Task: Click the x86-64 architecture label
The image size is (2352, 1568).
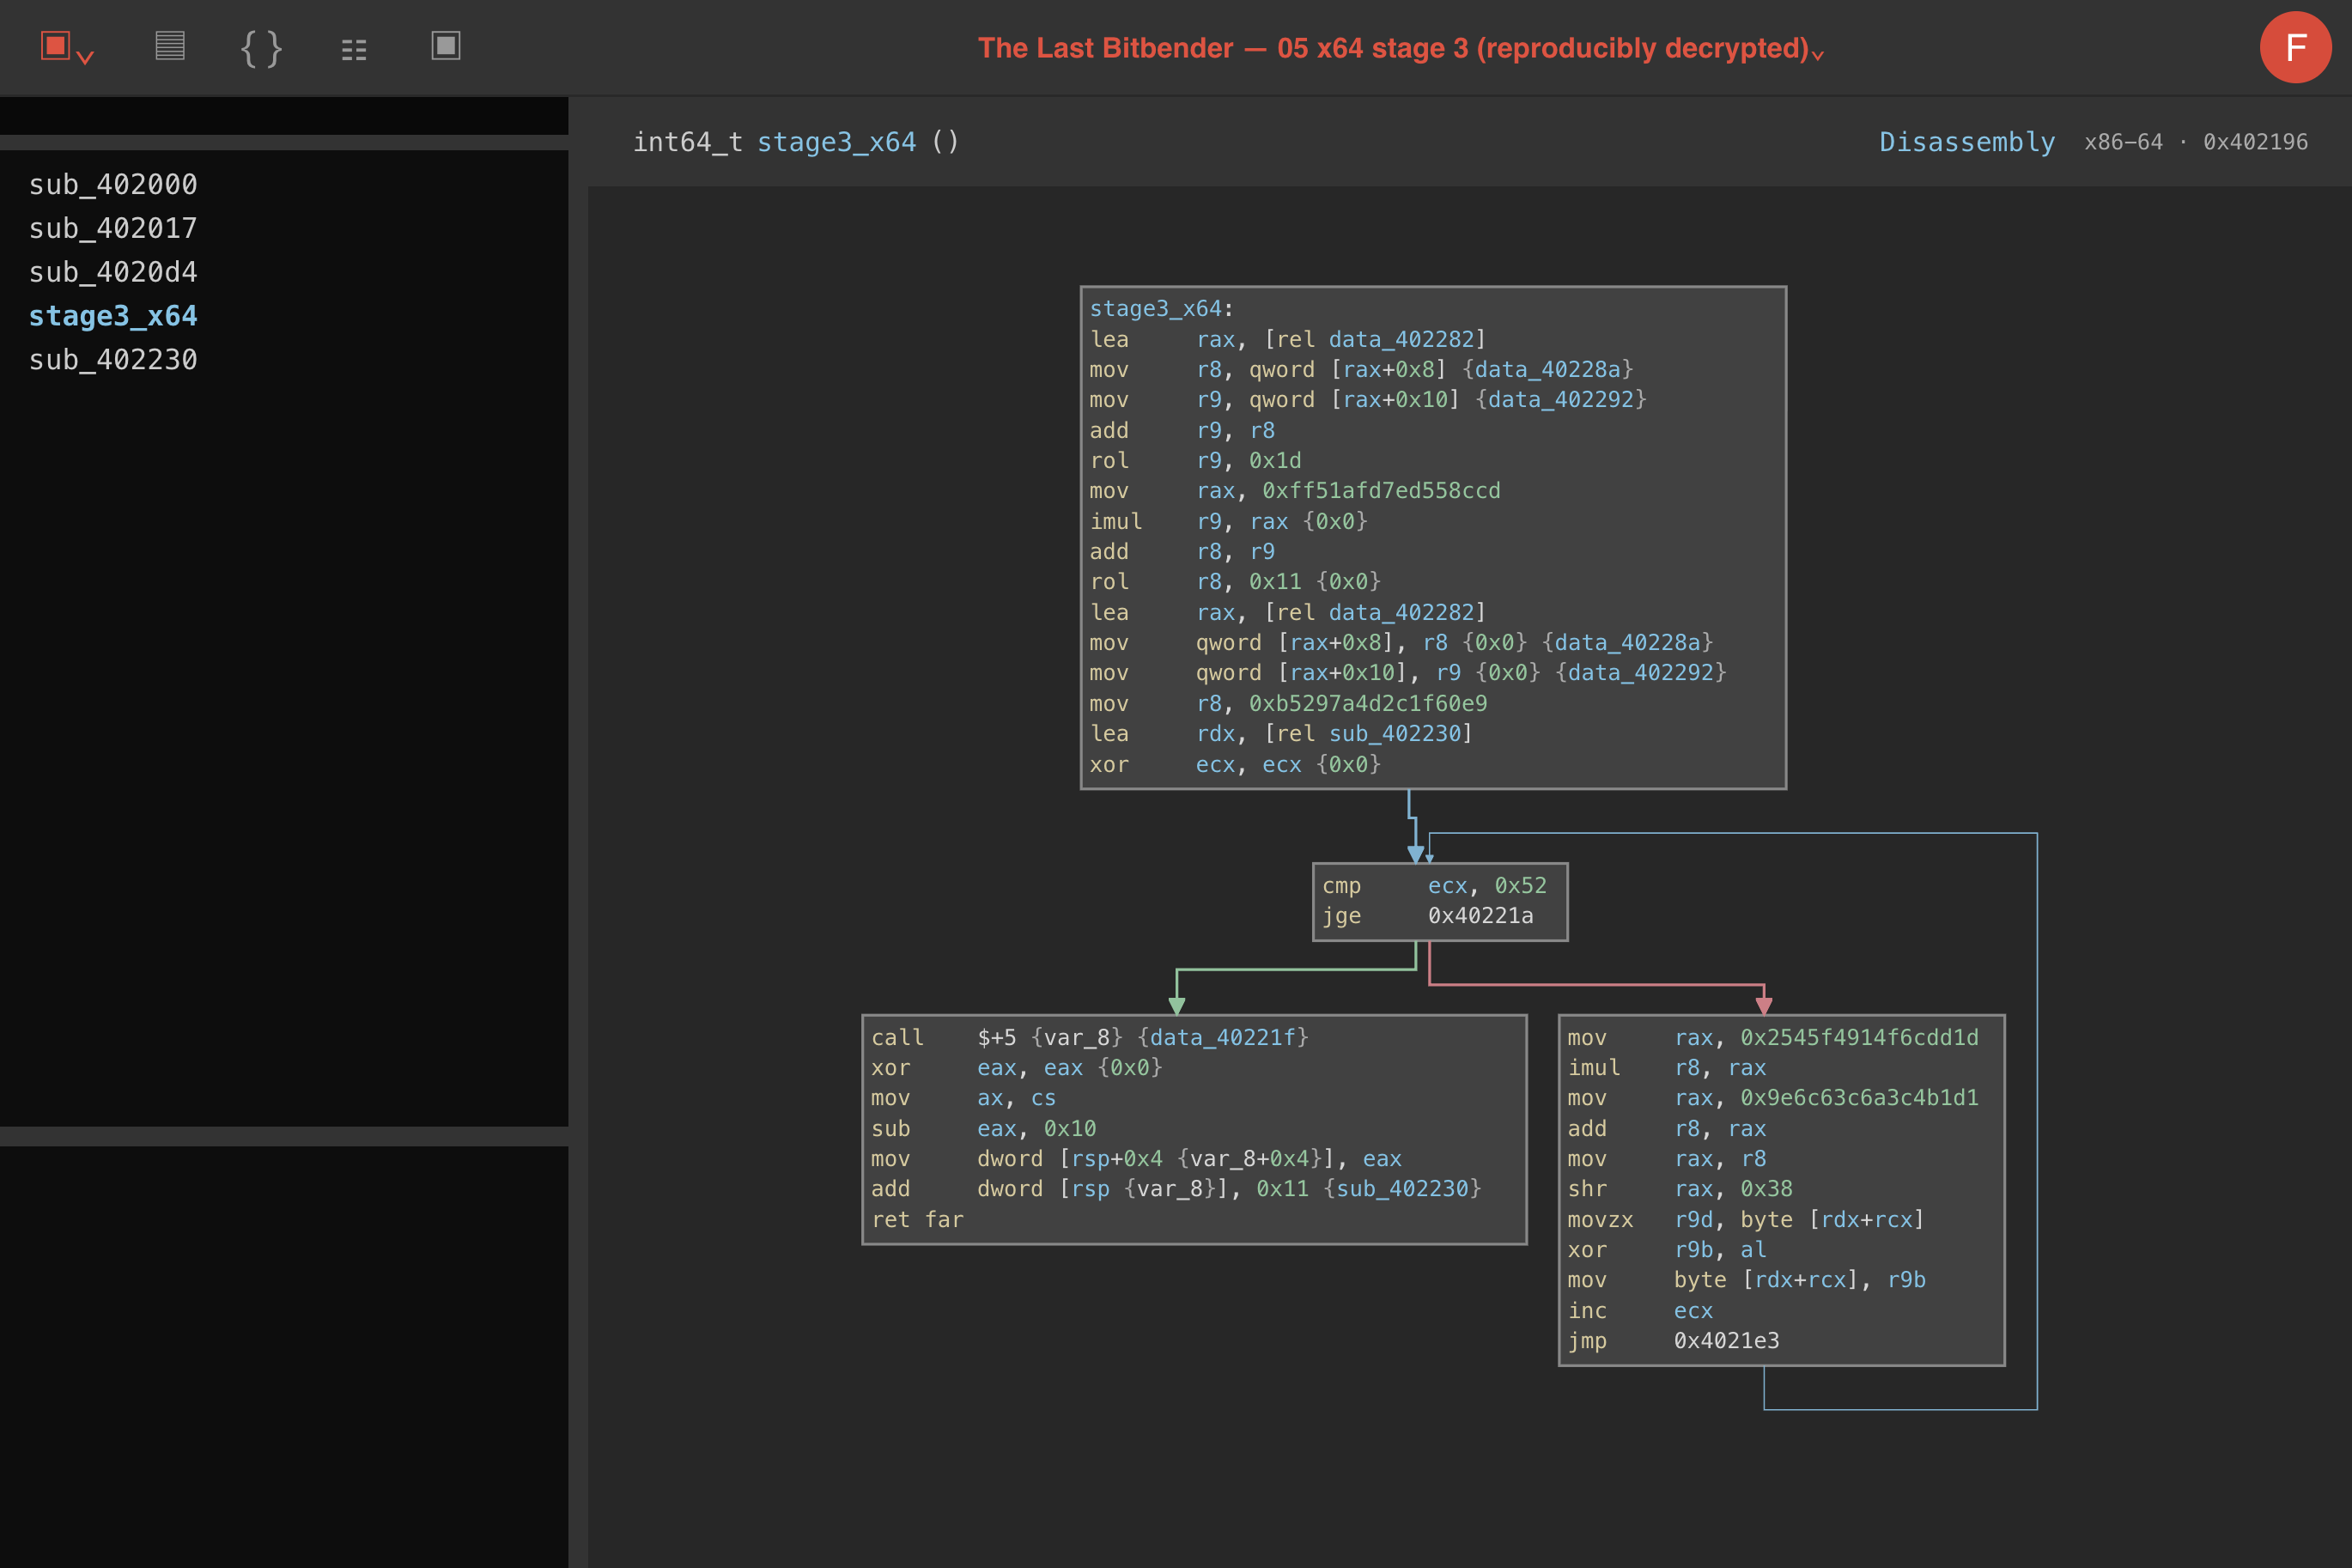Action: pyautogui.click(x=2123, y=142)
